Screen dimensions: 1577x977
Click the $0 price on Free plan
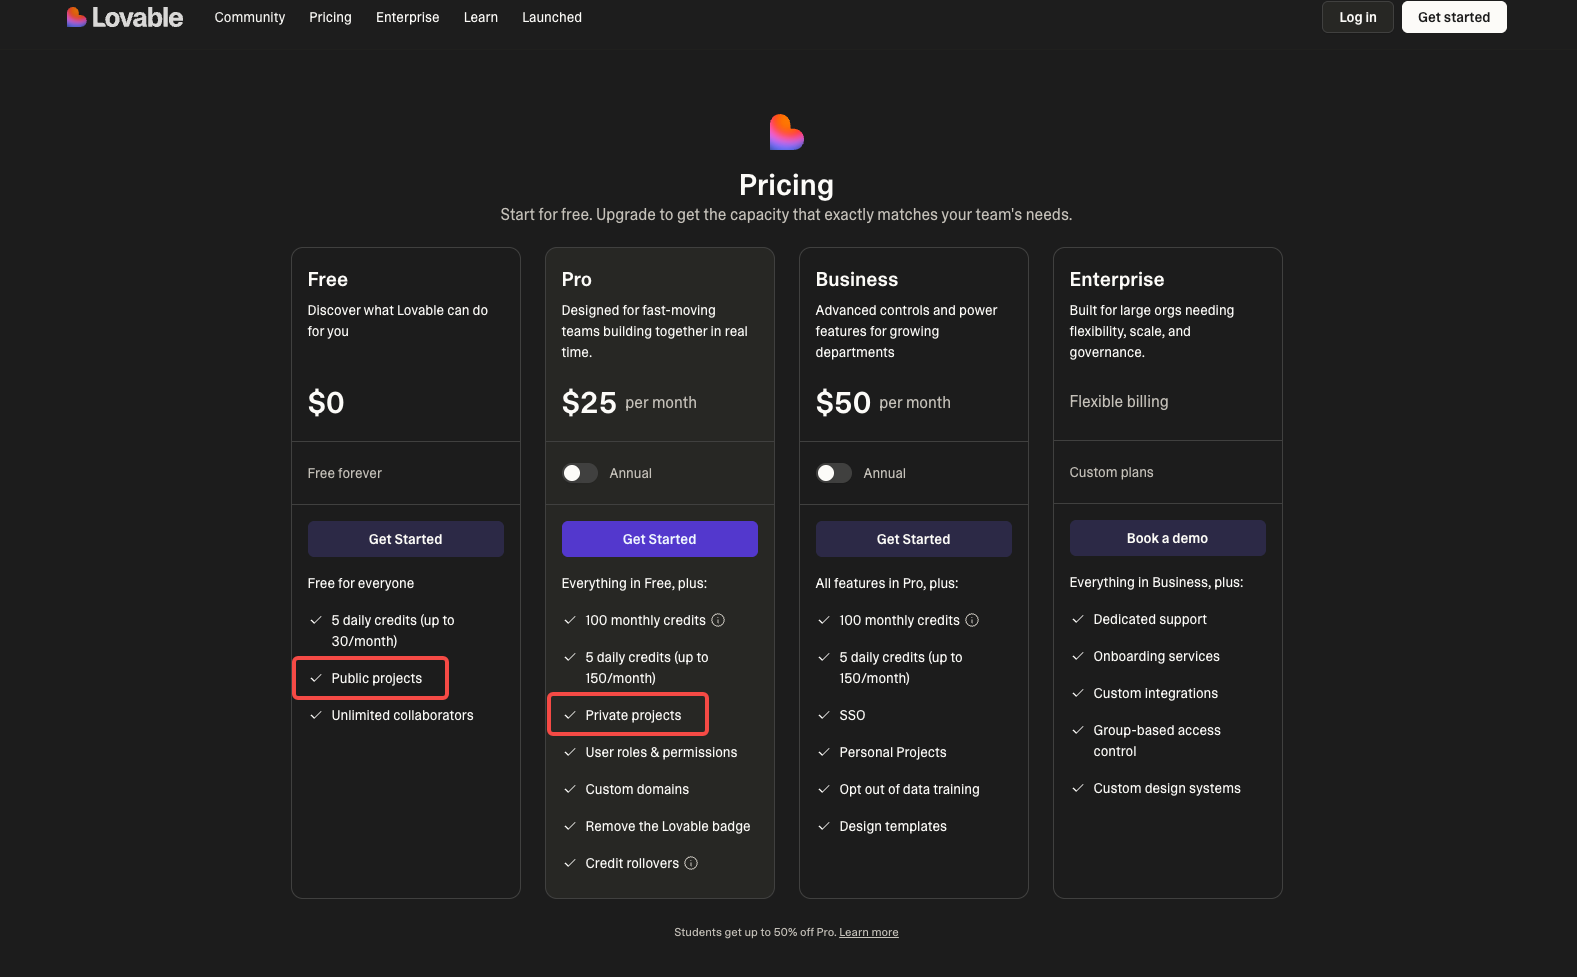pos(326,402)
